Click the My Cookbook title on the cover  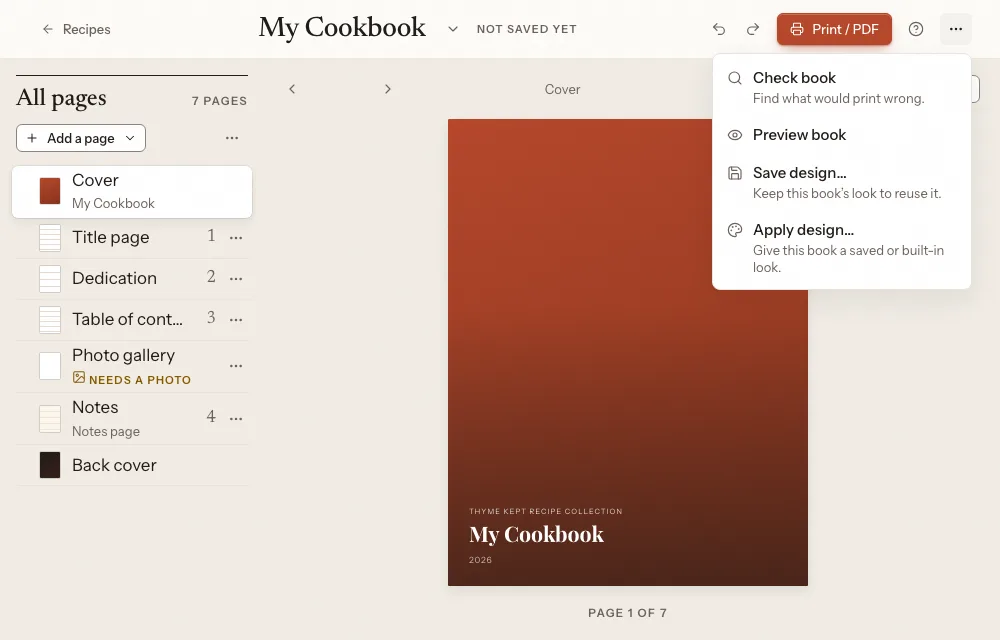click(x=536, y=534)
